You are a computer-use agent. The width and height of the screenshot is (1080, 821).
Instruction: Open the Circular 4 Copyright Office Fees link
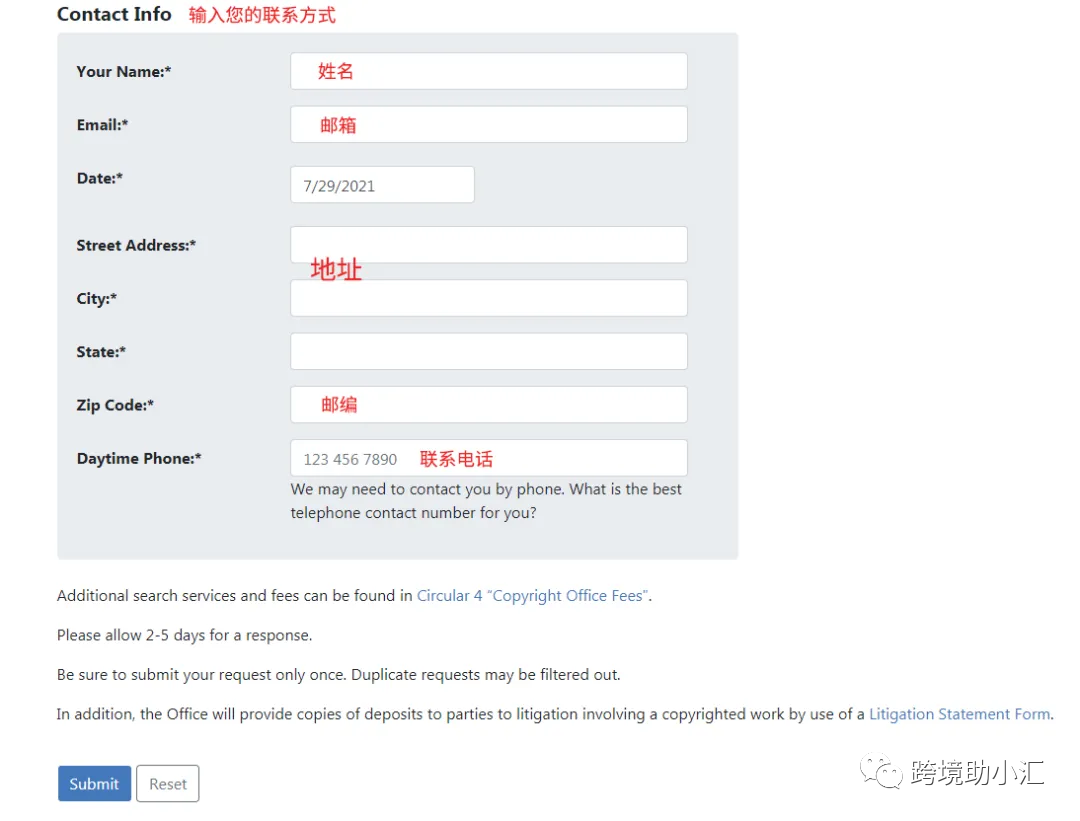click(532, 596)
